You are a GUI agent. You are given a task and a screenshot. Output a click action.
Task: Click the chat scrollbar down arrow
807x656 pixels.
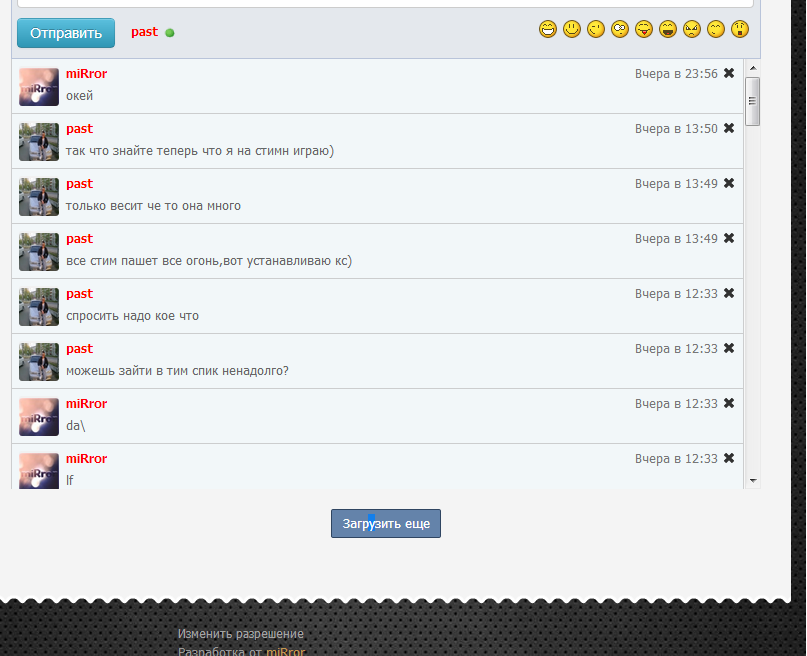pos(753,481)
